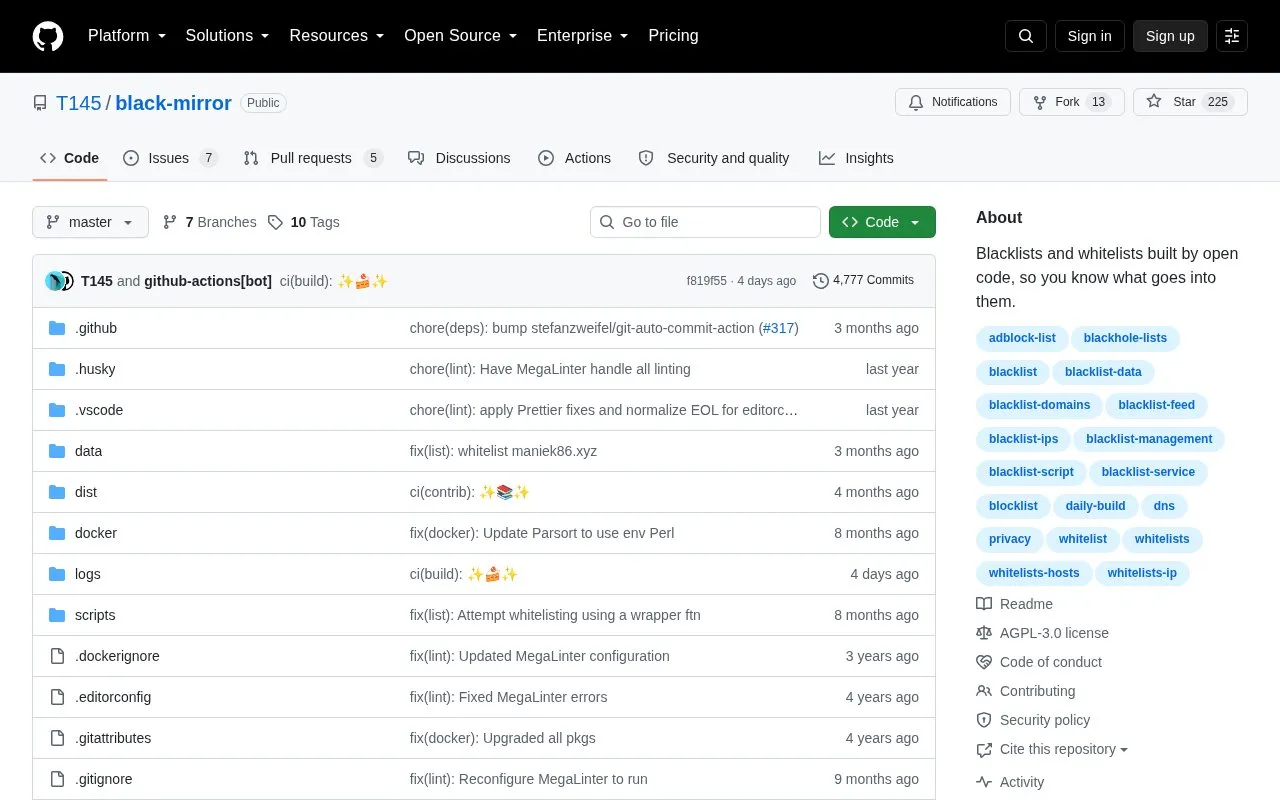
Task: Open the scripts folder link
Action: pyautogui.click(x=95, y=615)
